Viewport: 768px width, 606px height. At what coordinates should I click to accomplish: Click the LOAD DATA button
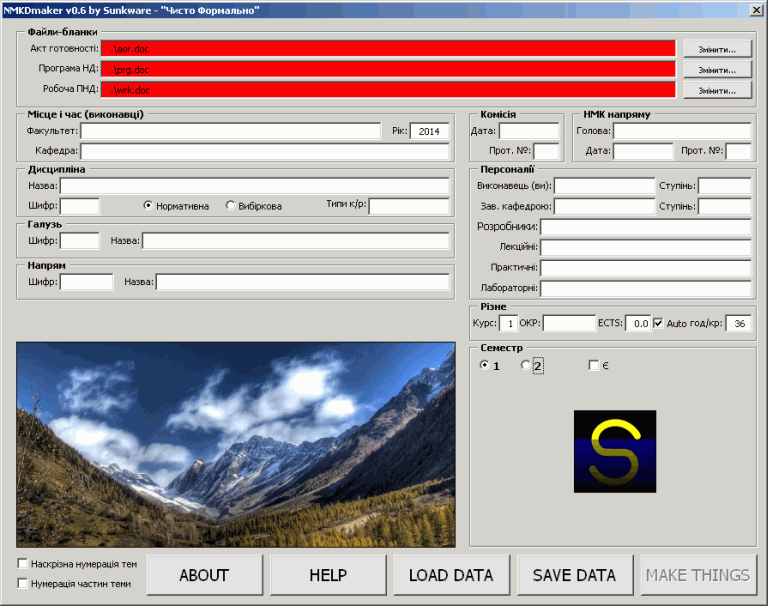451,575
